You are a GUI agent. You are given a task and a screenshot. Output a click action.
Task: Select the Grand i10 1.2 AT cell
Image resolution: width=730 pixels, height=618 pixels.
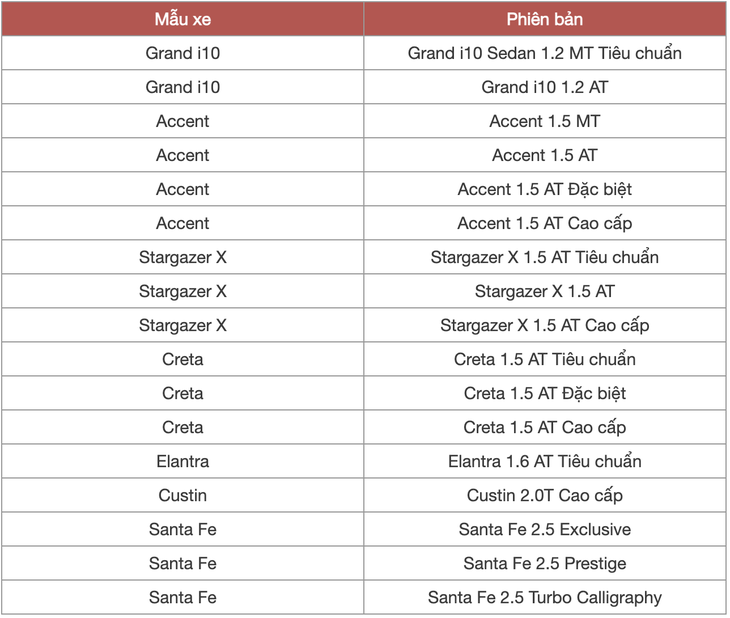click(545, 87)
